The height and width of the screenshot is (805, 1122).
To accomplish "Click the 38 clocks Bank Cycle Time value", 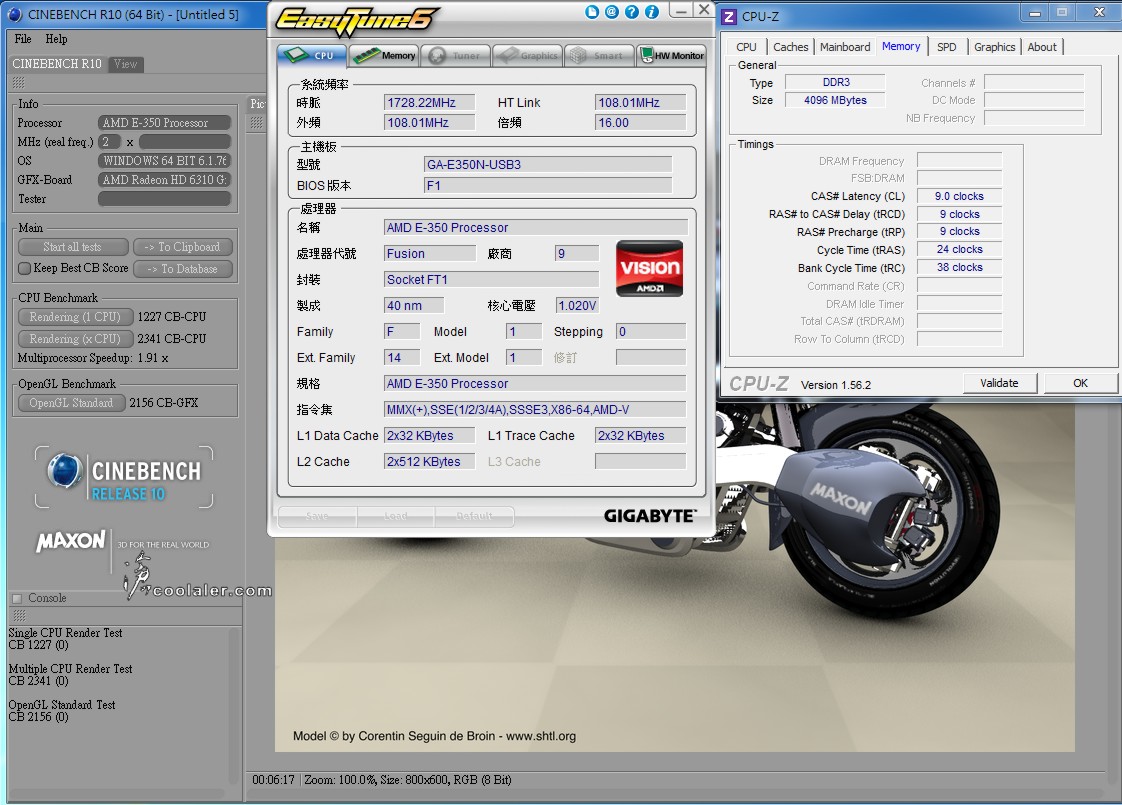I will (x=959, y=267).
